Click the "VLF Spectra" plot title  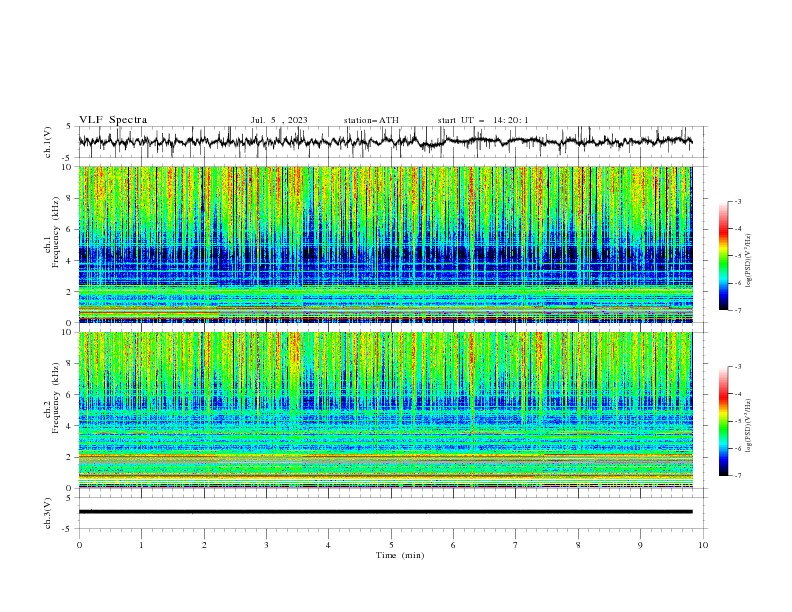[113, 120]
